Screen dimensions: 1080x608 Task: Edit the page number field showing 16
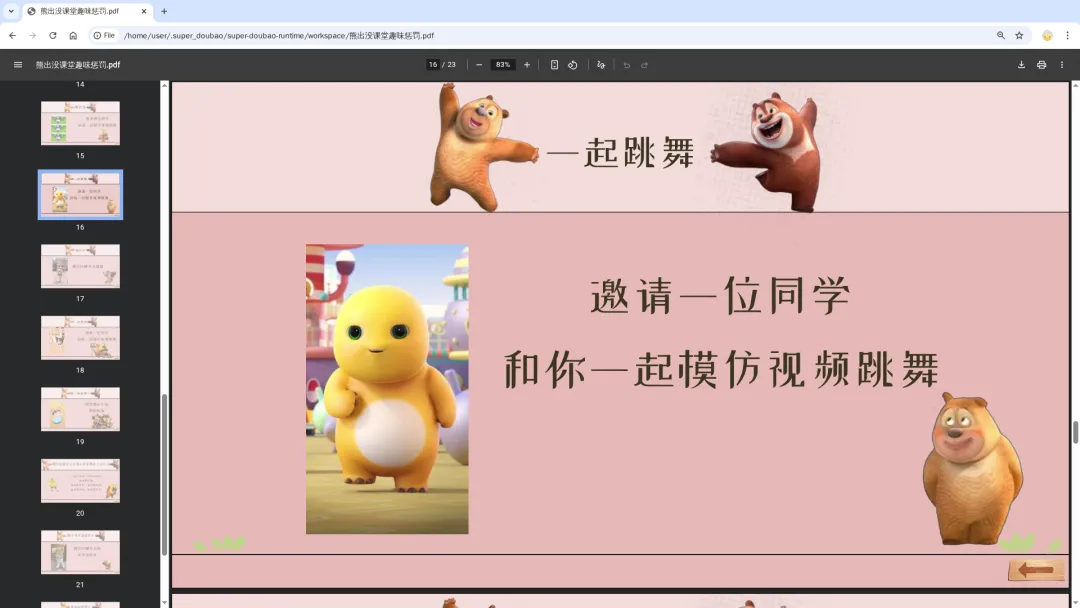pos(433,65)
